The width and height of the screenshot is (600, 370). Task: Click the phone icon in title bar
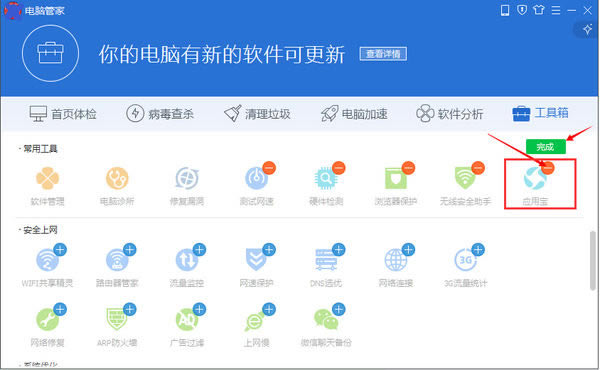505,10
